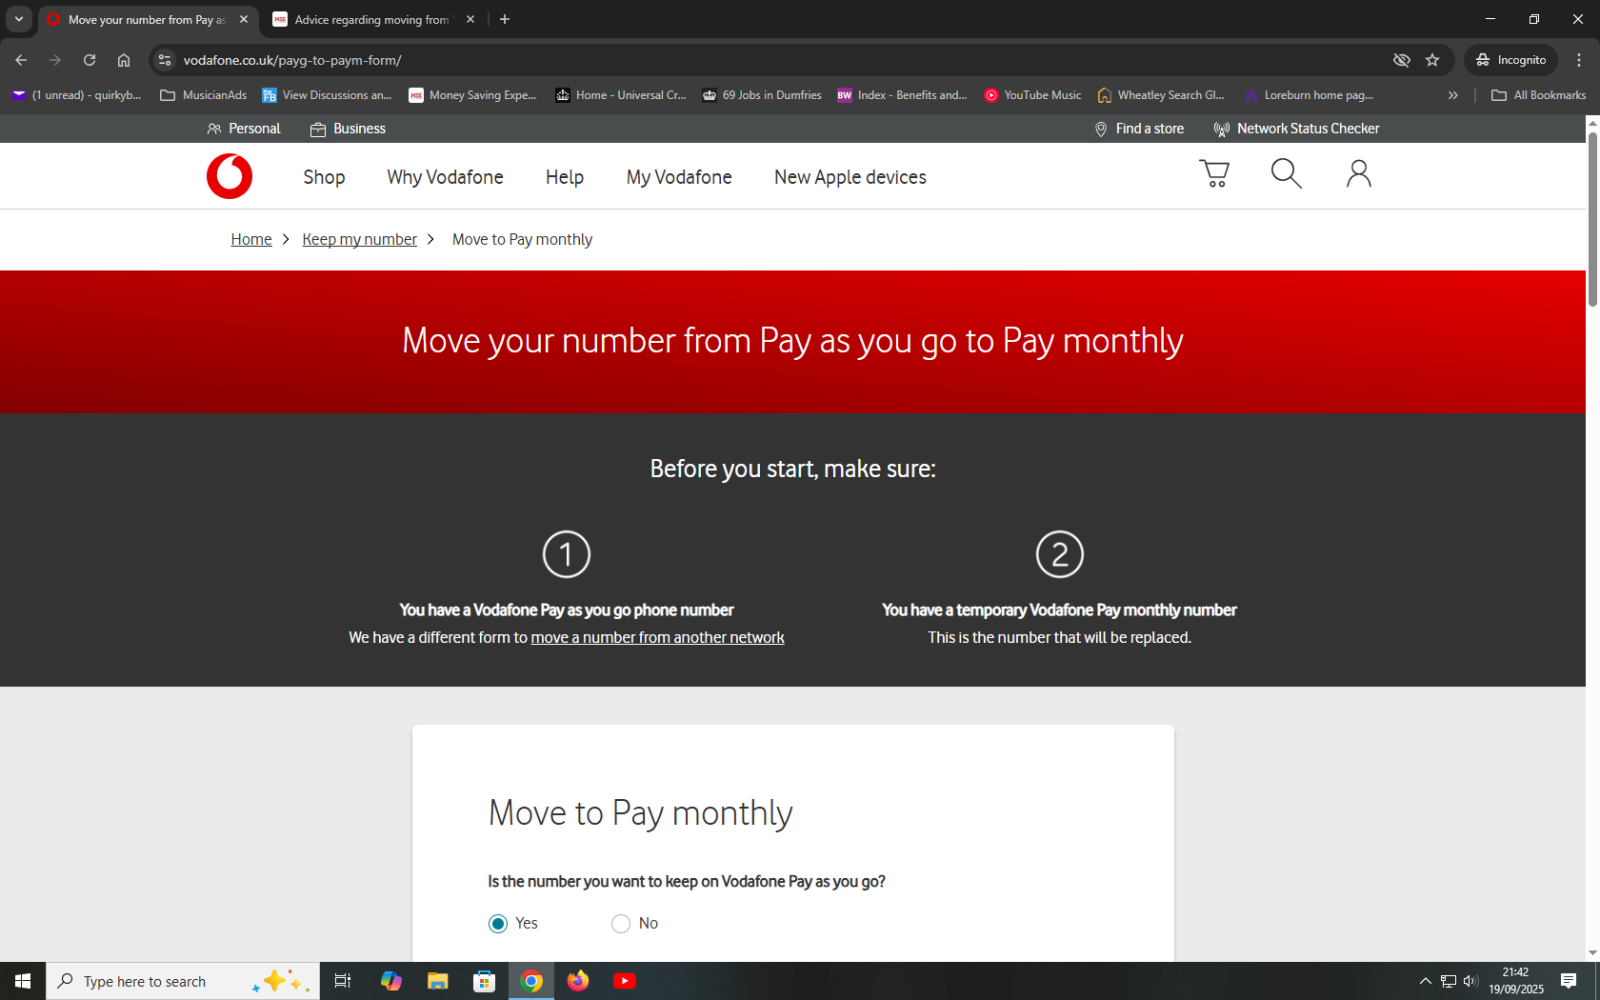The height and width of the screenshot is (1000, 1600).
Task: Close the Move your number tab
Action: click(x=243, y=19)
